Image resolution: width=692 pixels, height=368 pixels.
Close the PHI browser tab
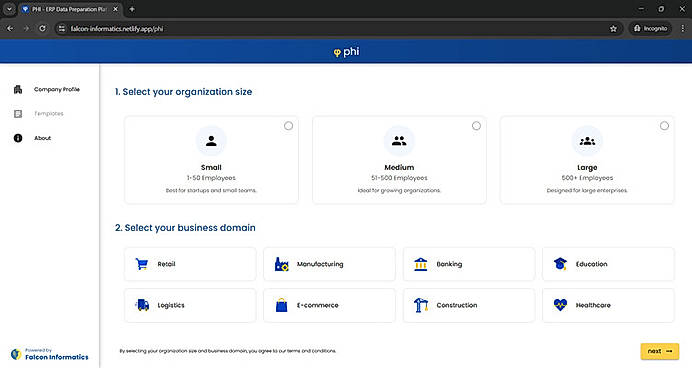pyautogui.click(x=116, y=9)
